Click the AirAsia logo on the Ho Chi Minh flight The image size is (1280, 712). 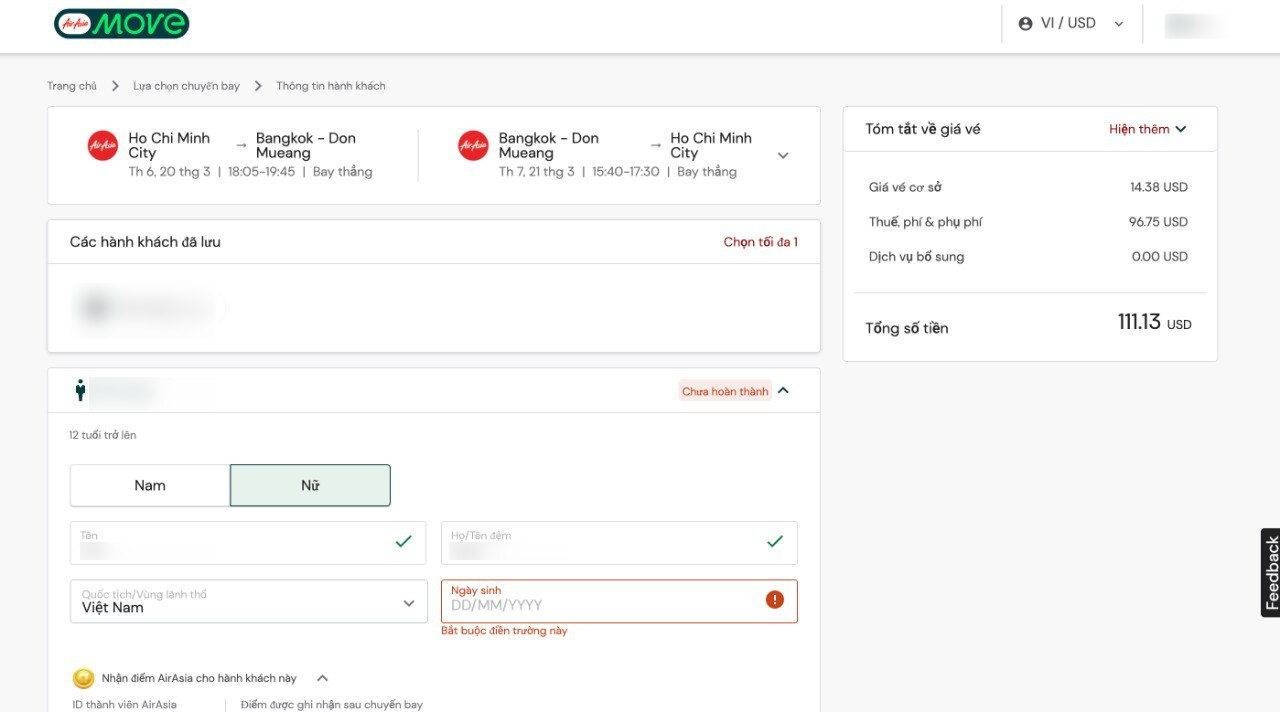(x=102, y=144)
